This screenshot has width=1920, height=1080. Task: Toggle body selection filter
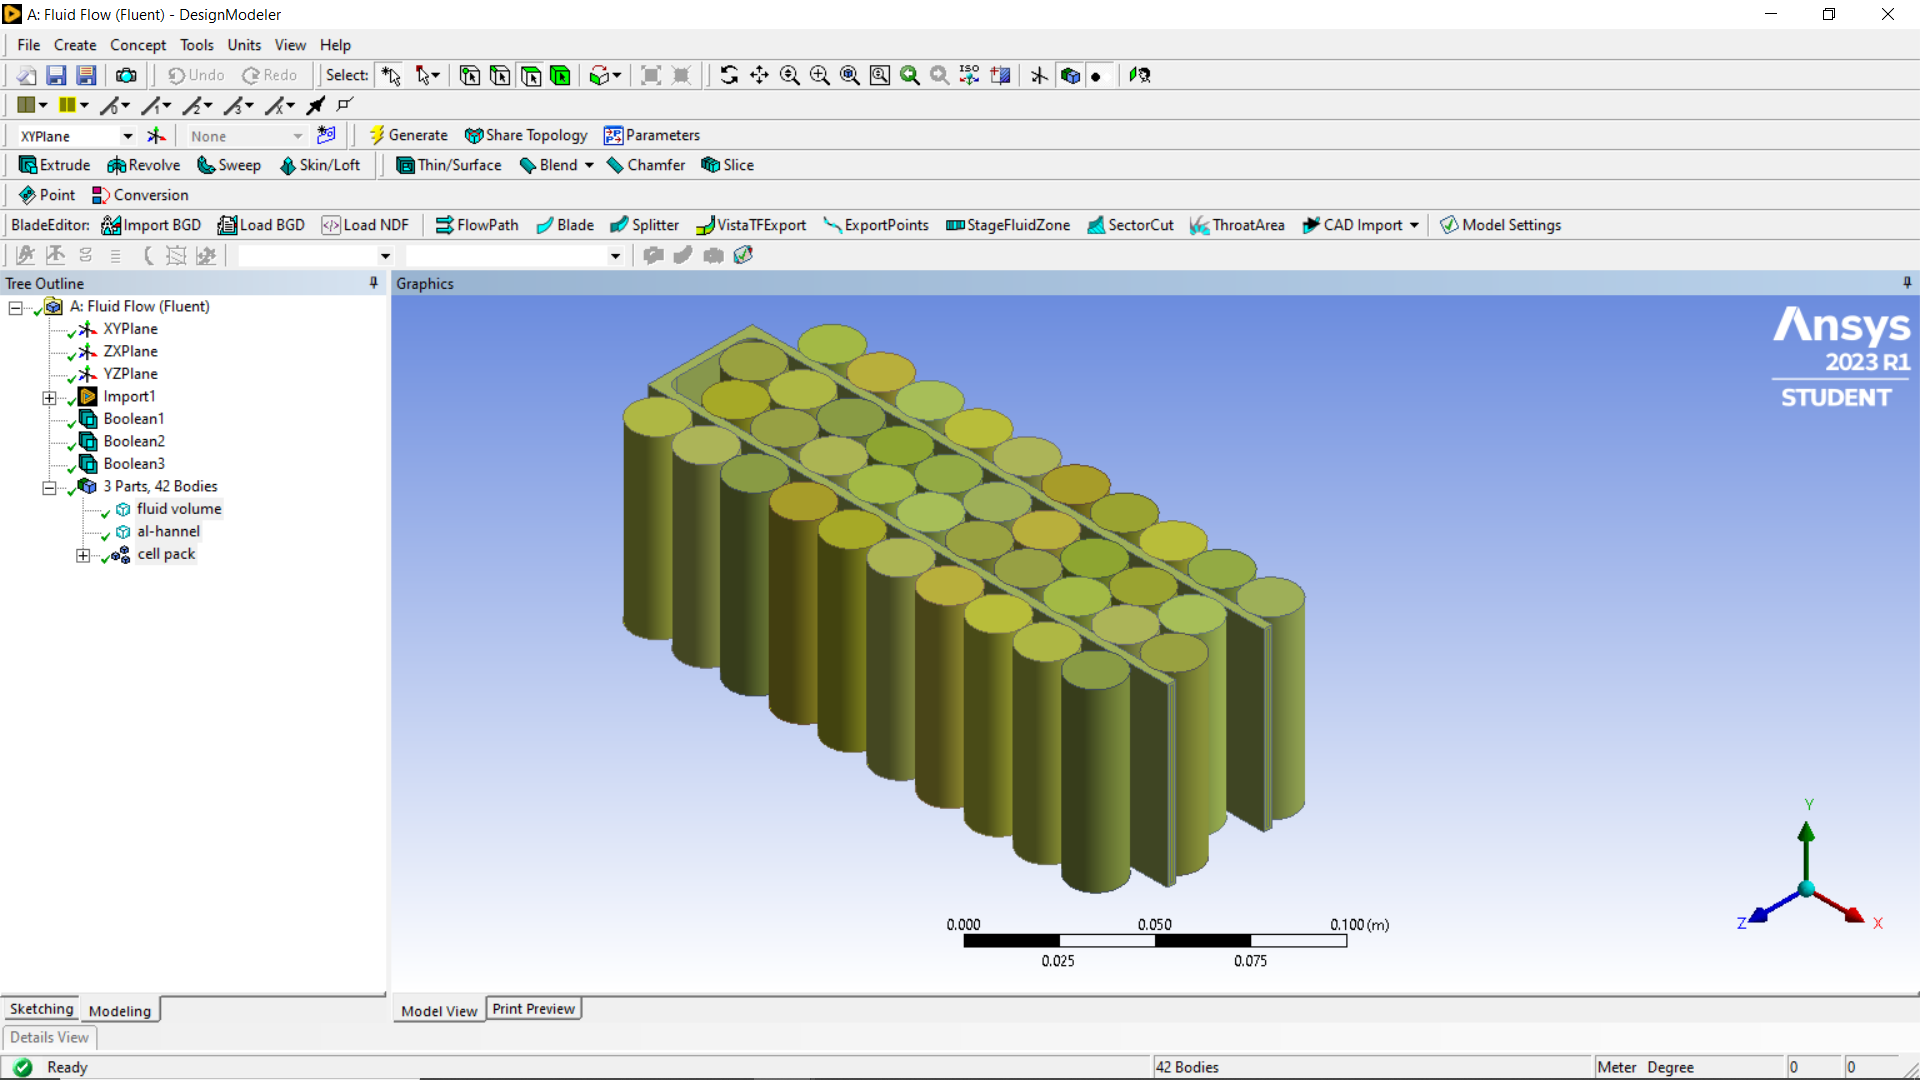point(560,75)
